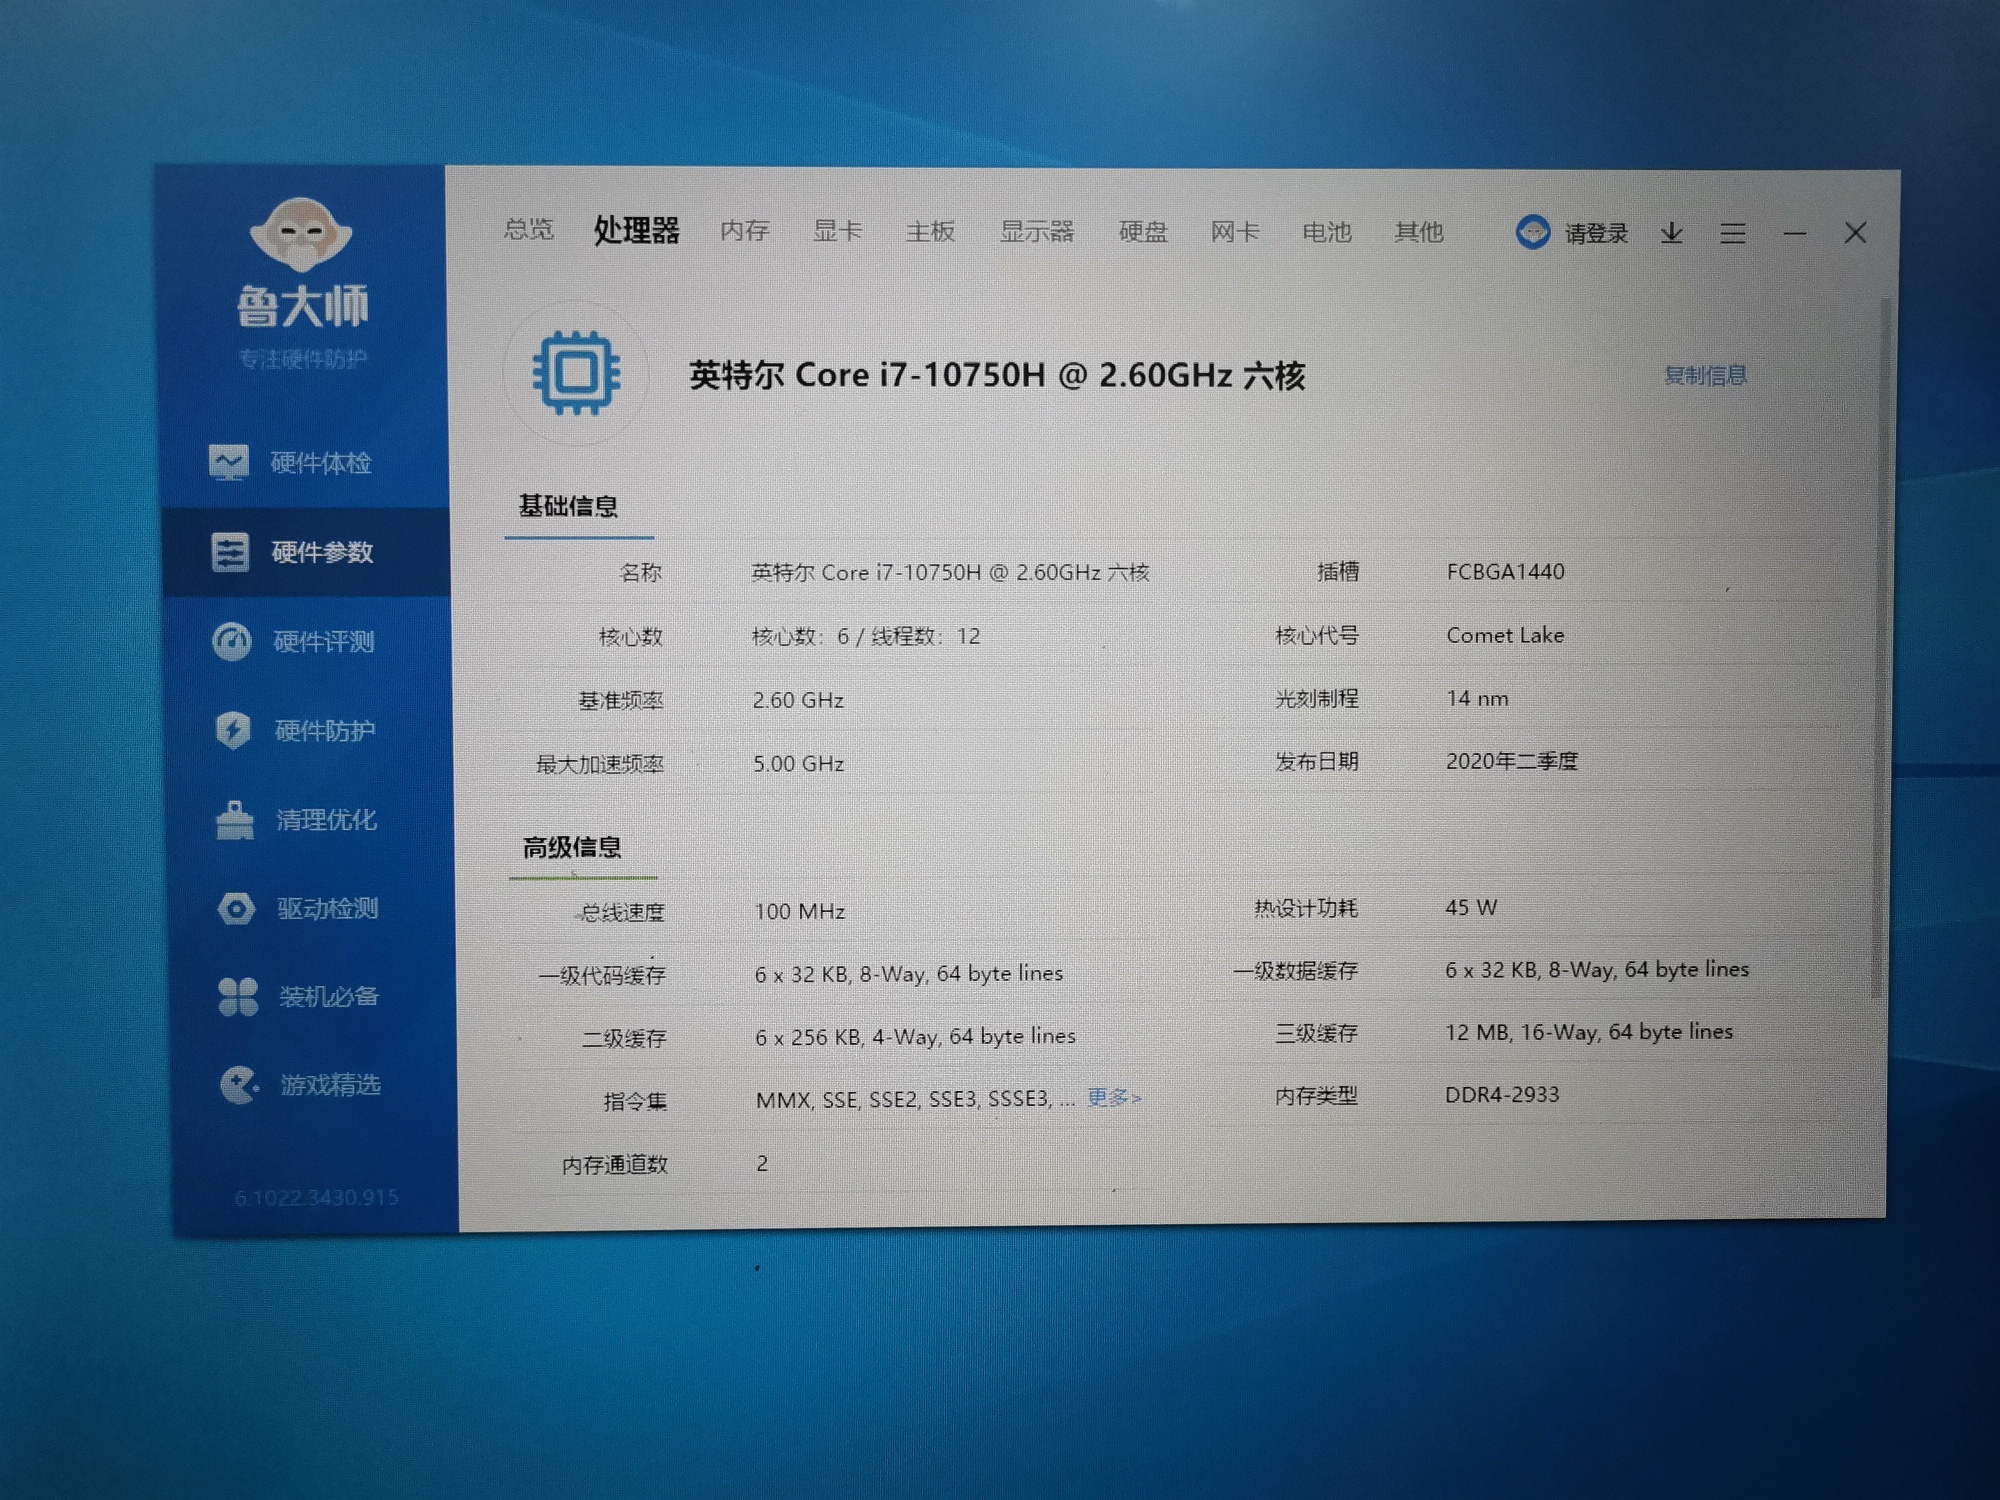The width and height of the screenshot is (2000, 1500).
Task: Switch to the 硬盘 tab
Action: 1143,232
